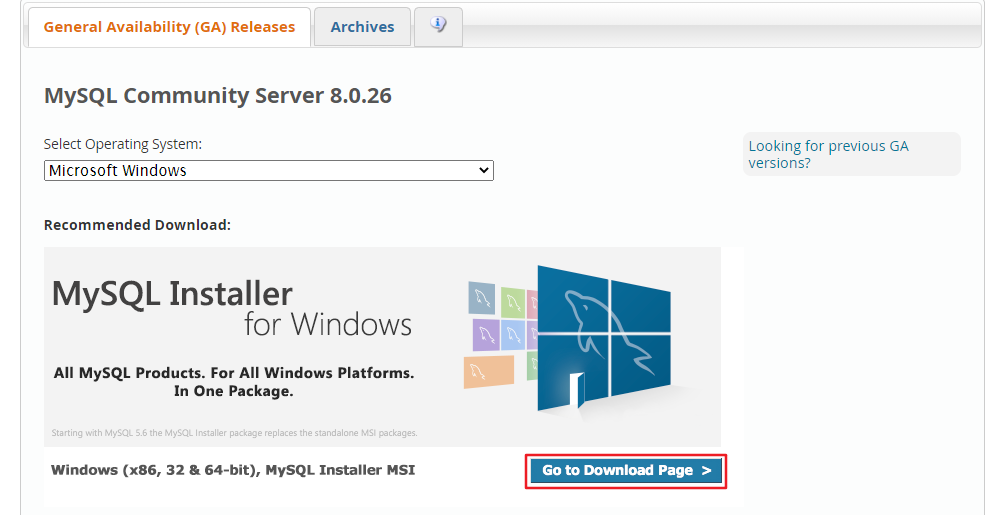The width and height of the screenshot is (1004, 515).
Task: Select the General Availability (GA) Releases tab
Action: (170, 27)
